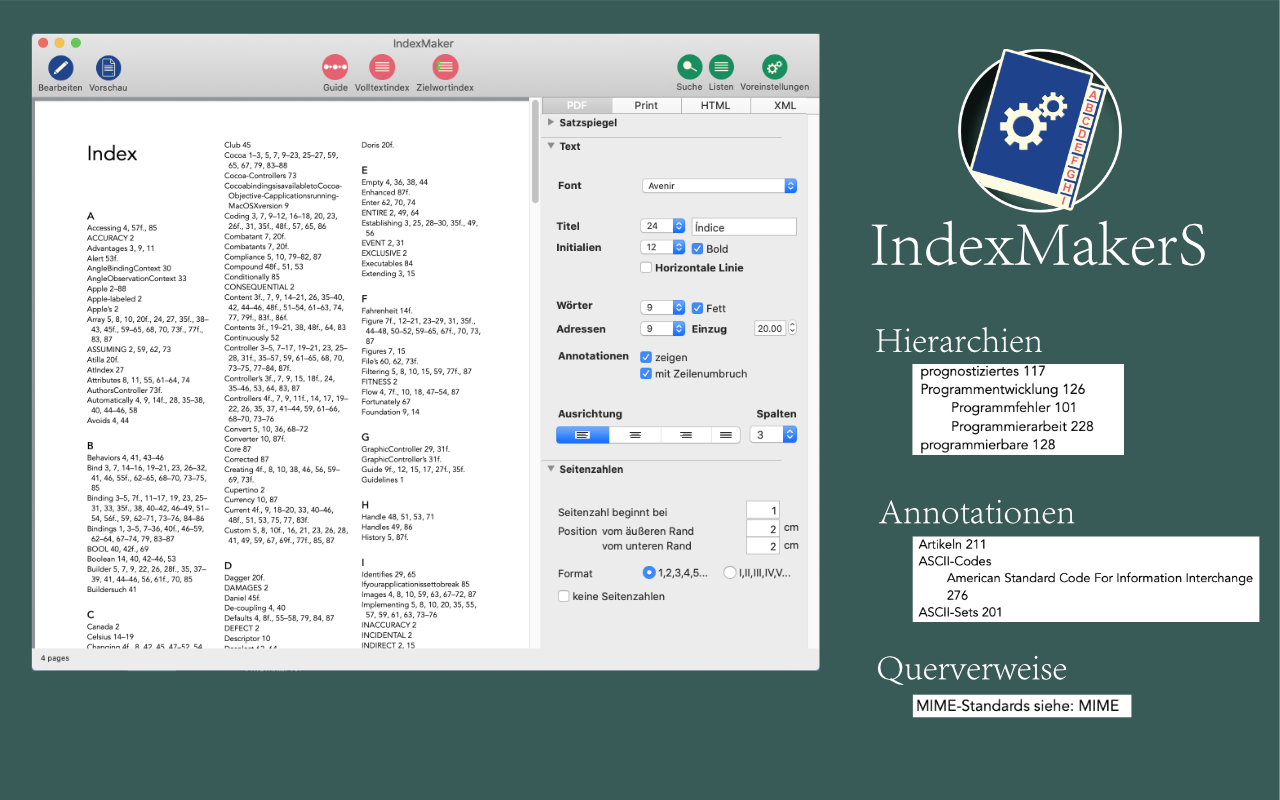Image resolution: width=1280 pixels, height=800 pixels.
Task: Open the Wörter size 9 dropdown
Action: coord(664,307)
